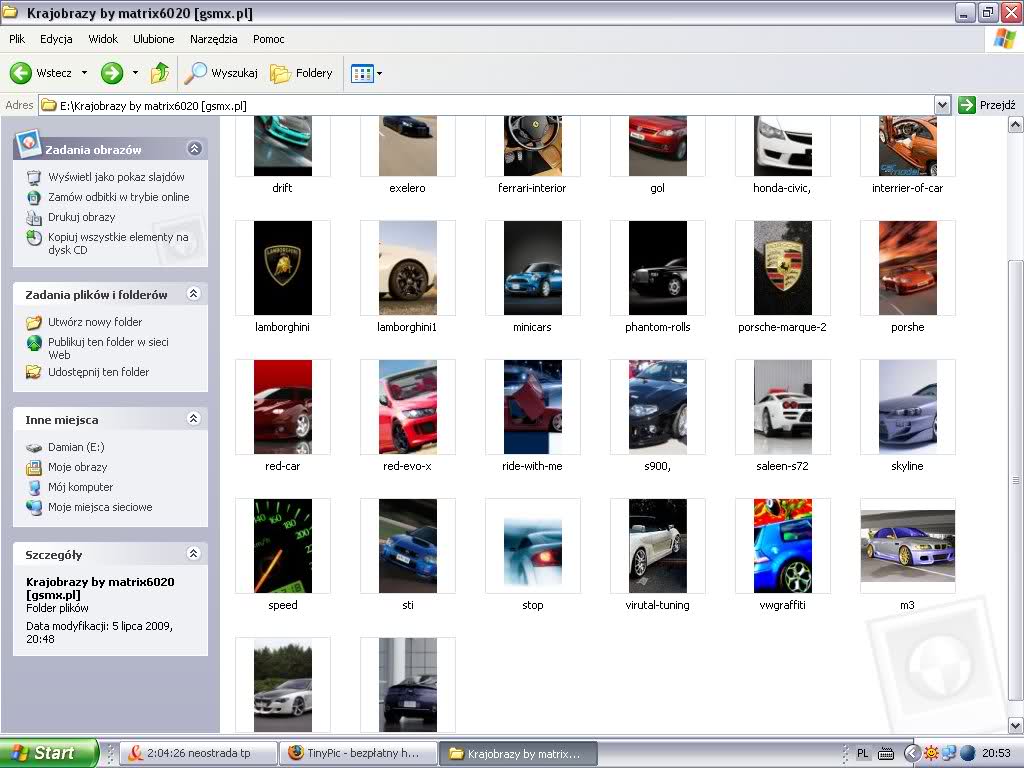Collapse the Zadania obrazów panel
This screenshot has width=1024, height=768.
tap(194, 149)
